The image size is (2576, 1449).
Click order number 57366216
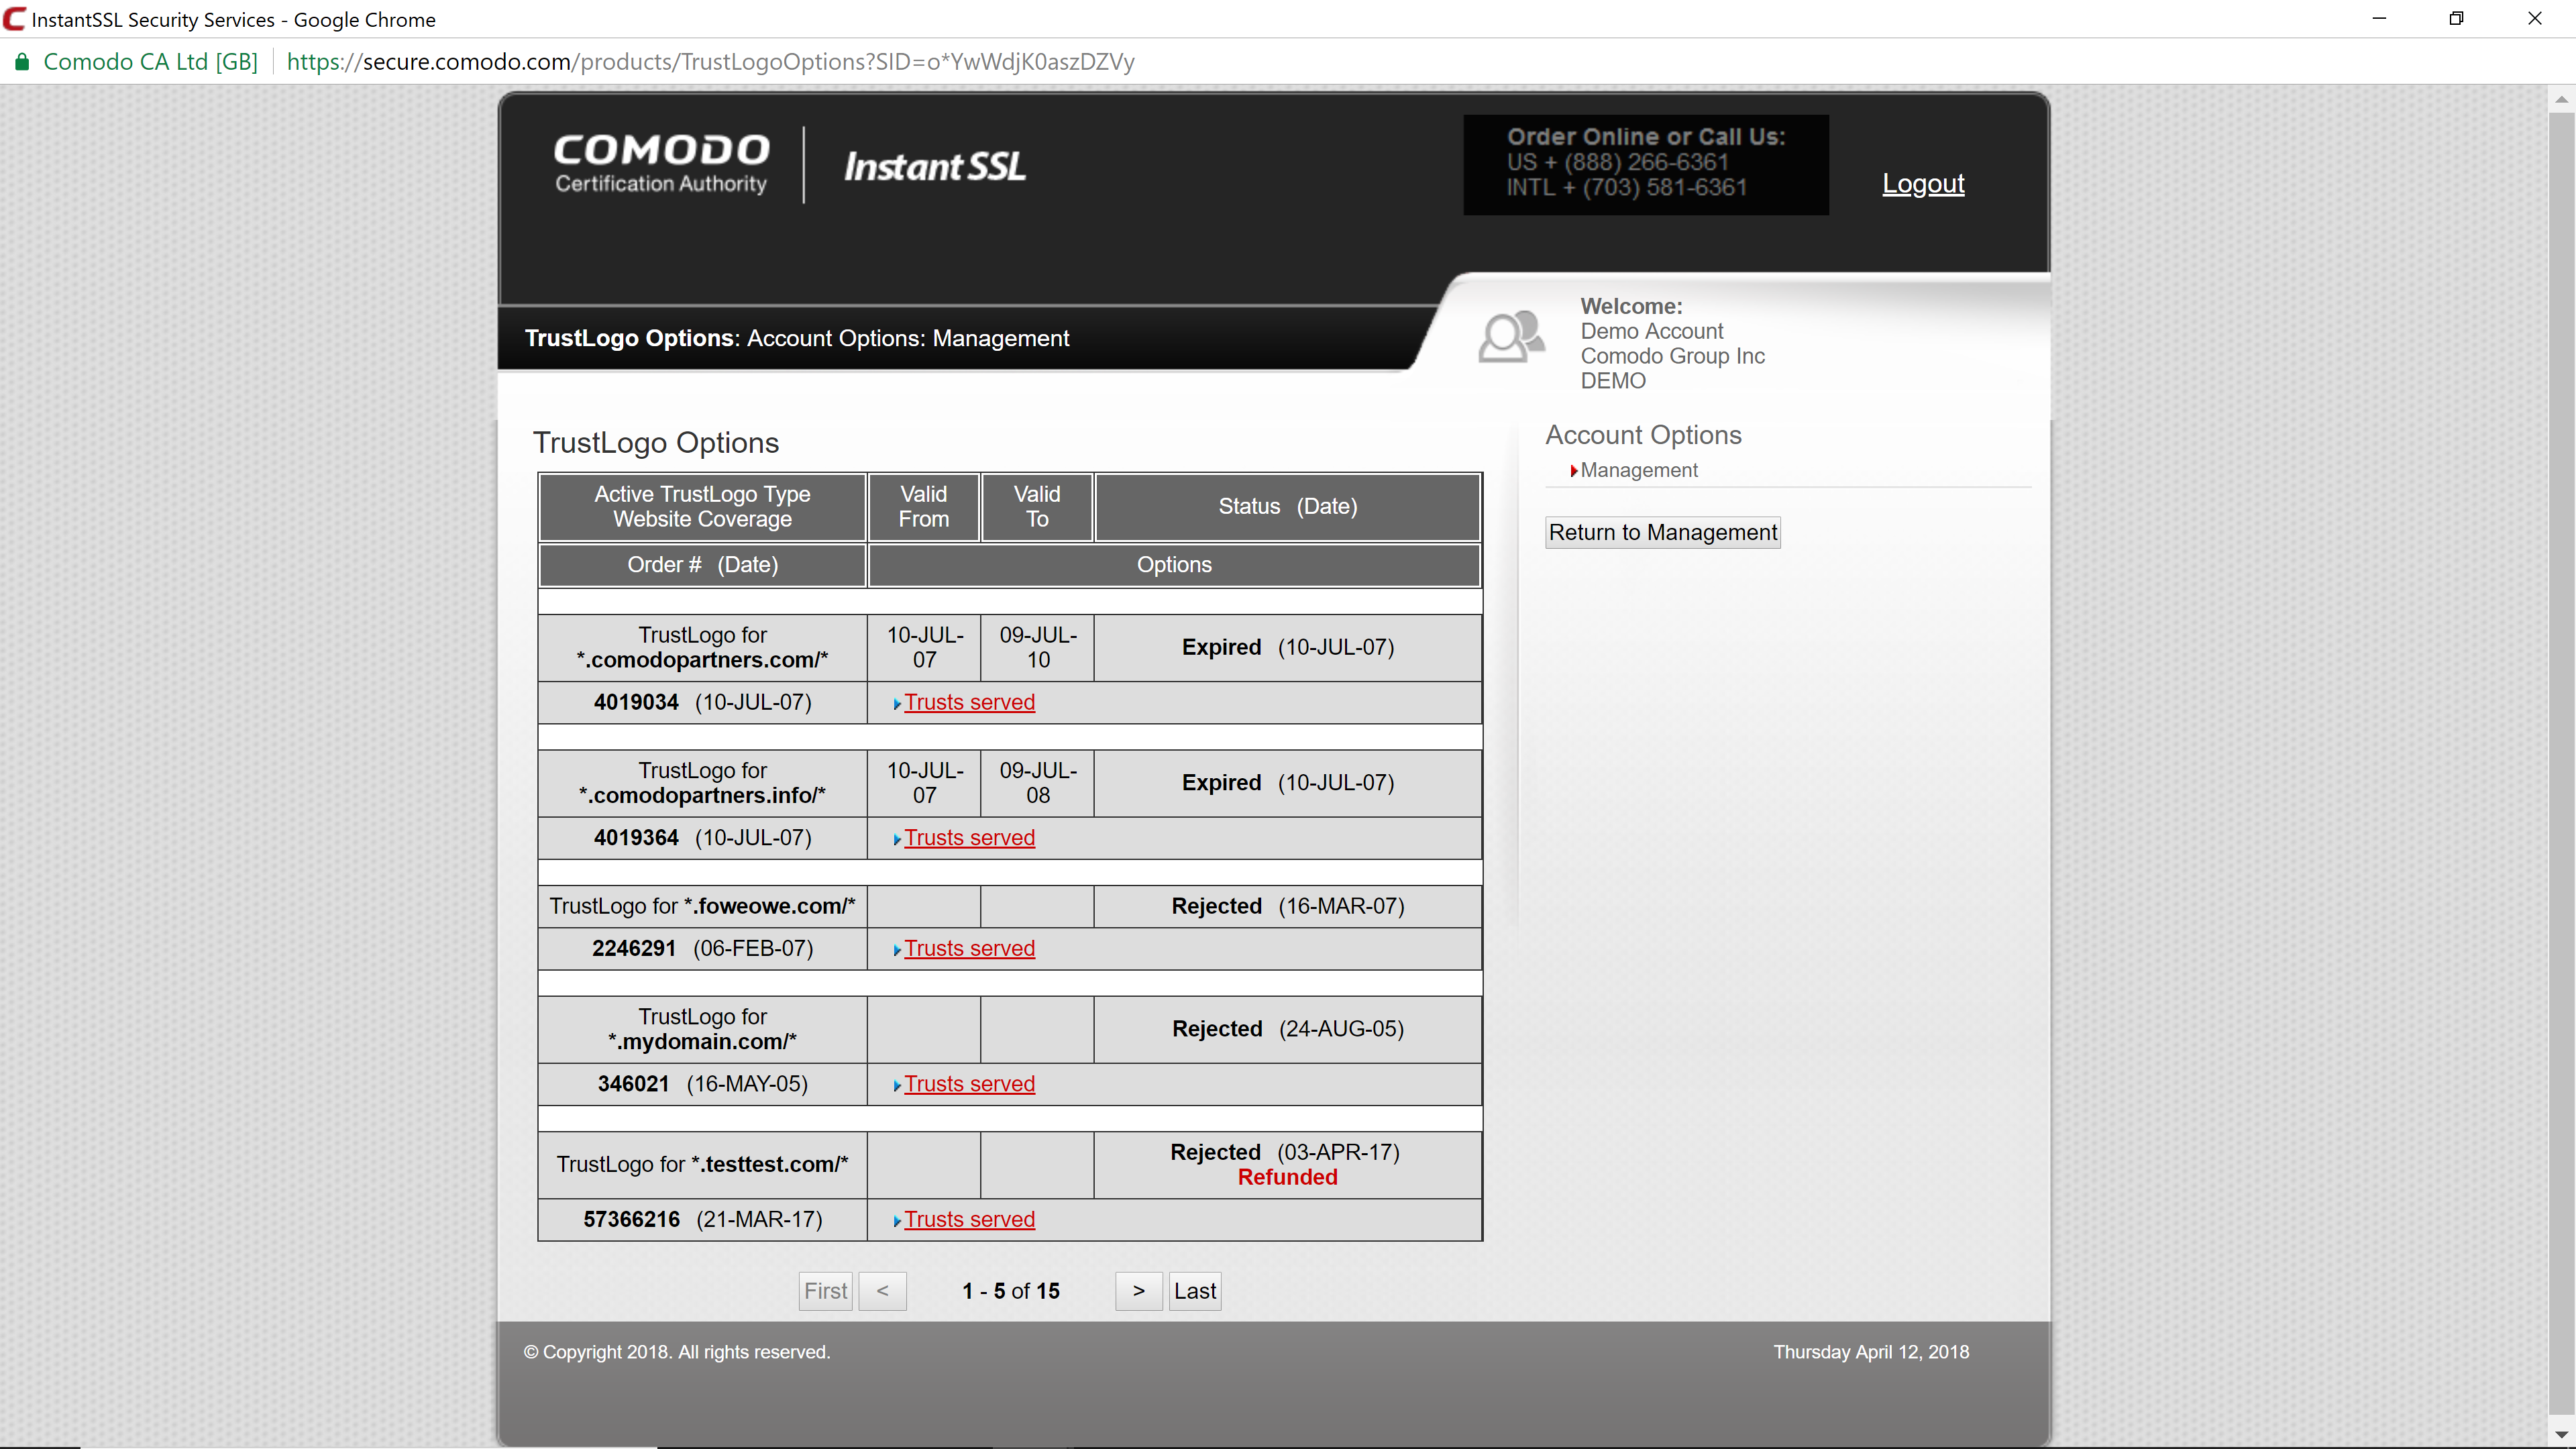click(x=631, y=1219)
